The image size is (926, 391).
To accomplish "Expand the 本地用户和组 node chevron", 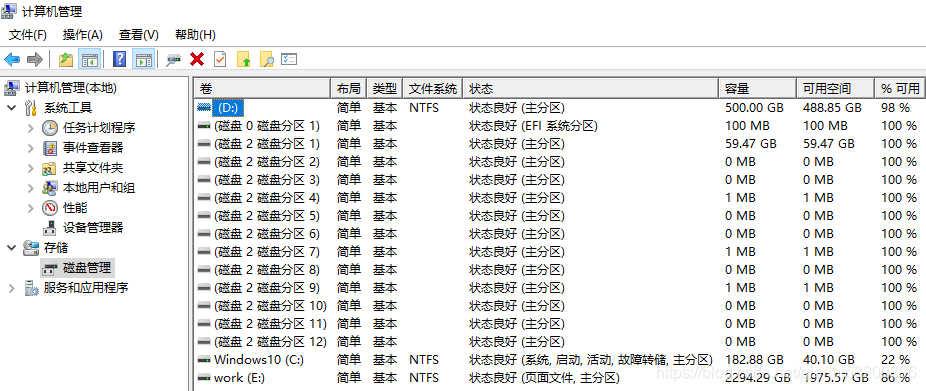I will point(31,188).
